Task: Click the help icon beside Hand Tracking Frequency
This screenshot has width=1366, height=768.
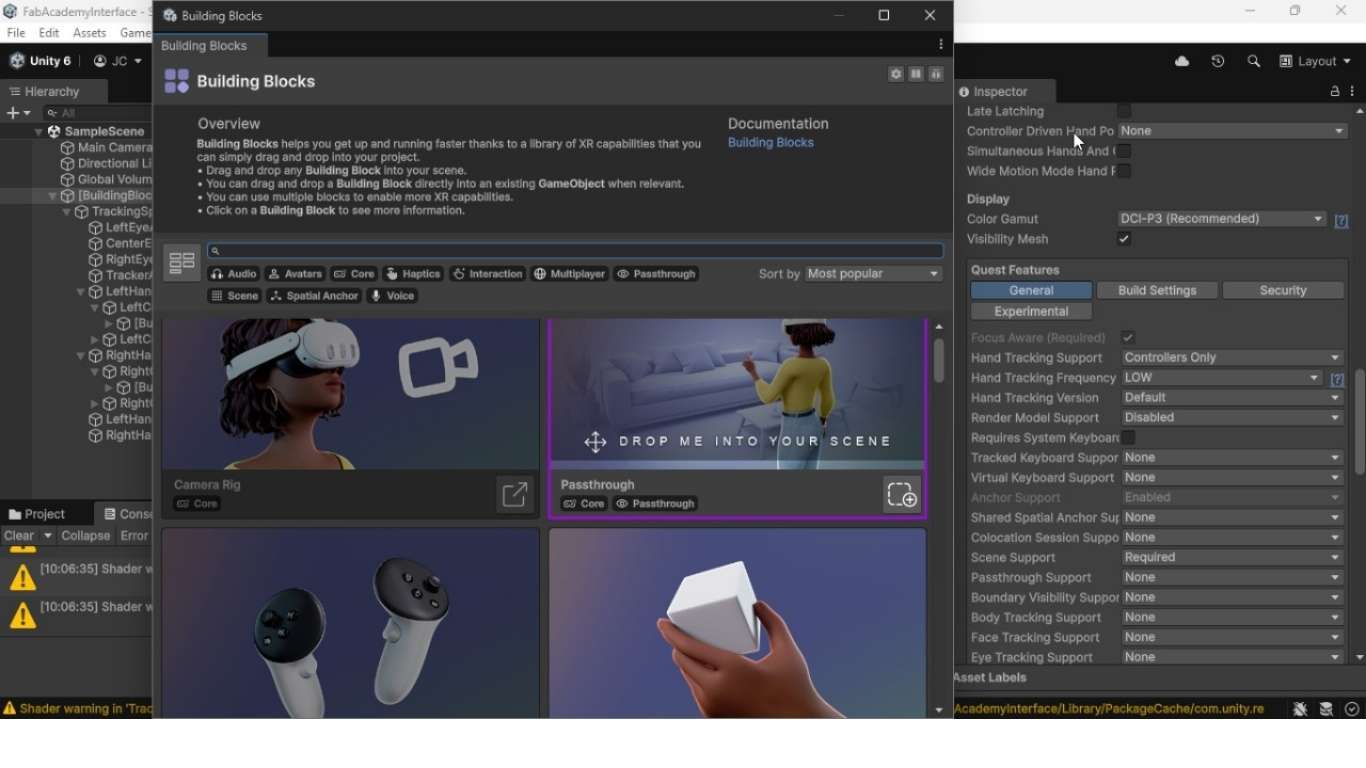Action: [x=1338, y=380]
